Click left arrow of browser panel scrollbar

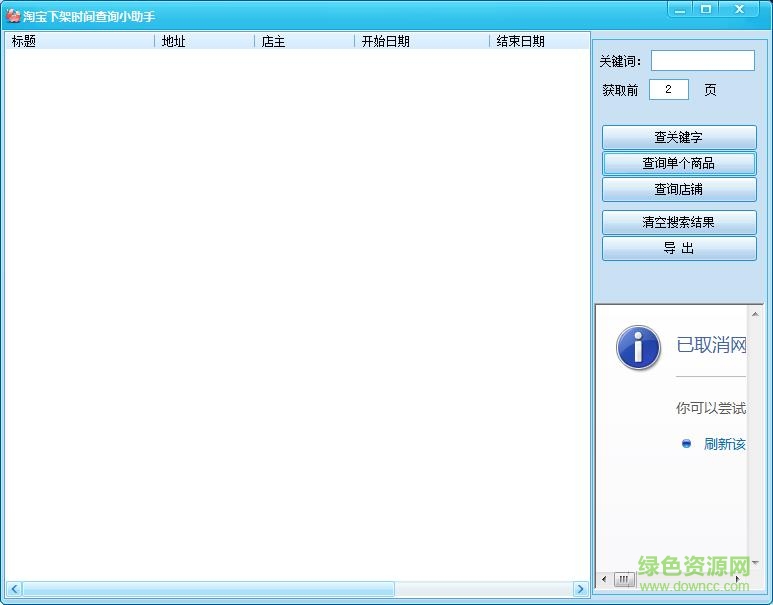(x=604, y=579)
